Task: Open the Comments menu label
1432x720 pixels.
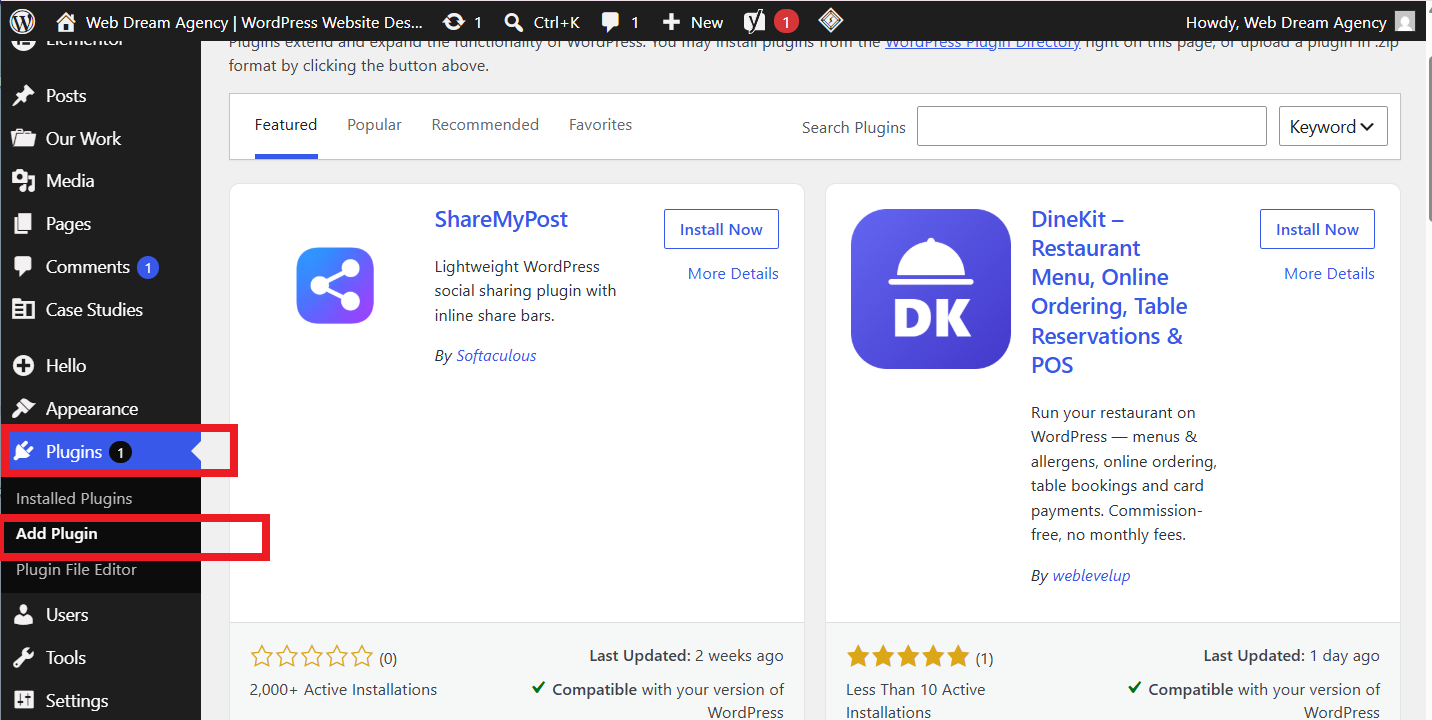Action: (x=88, y=267)
